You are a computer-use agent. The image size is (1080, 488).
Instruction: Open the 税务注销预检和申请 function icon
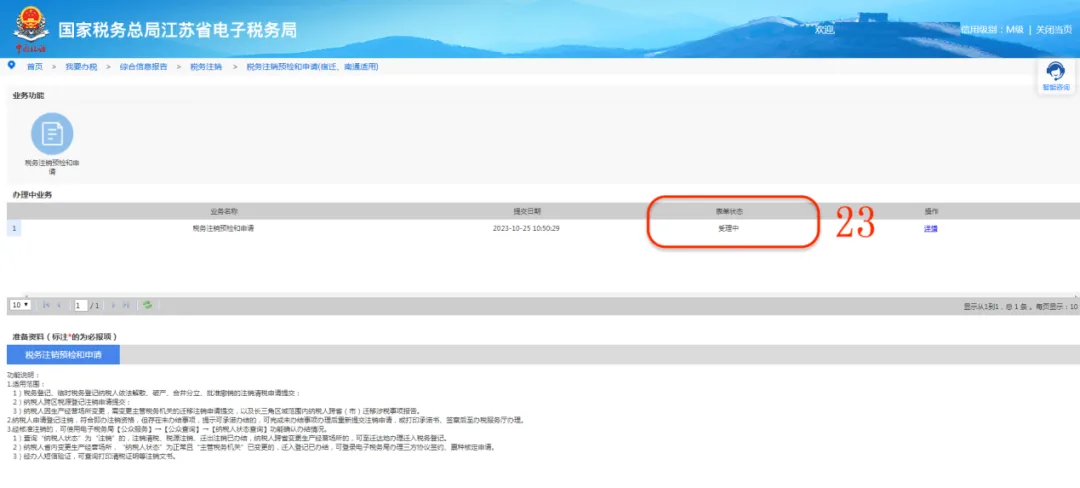pos(52,134)
